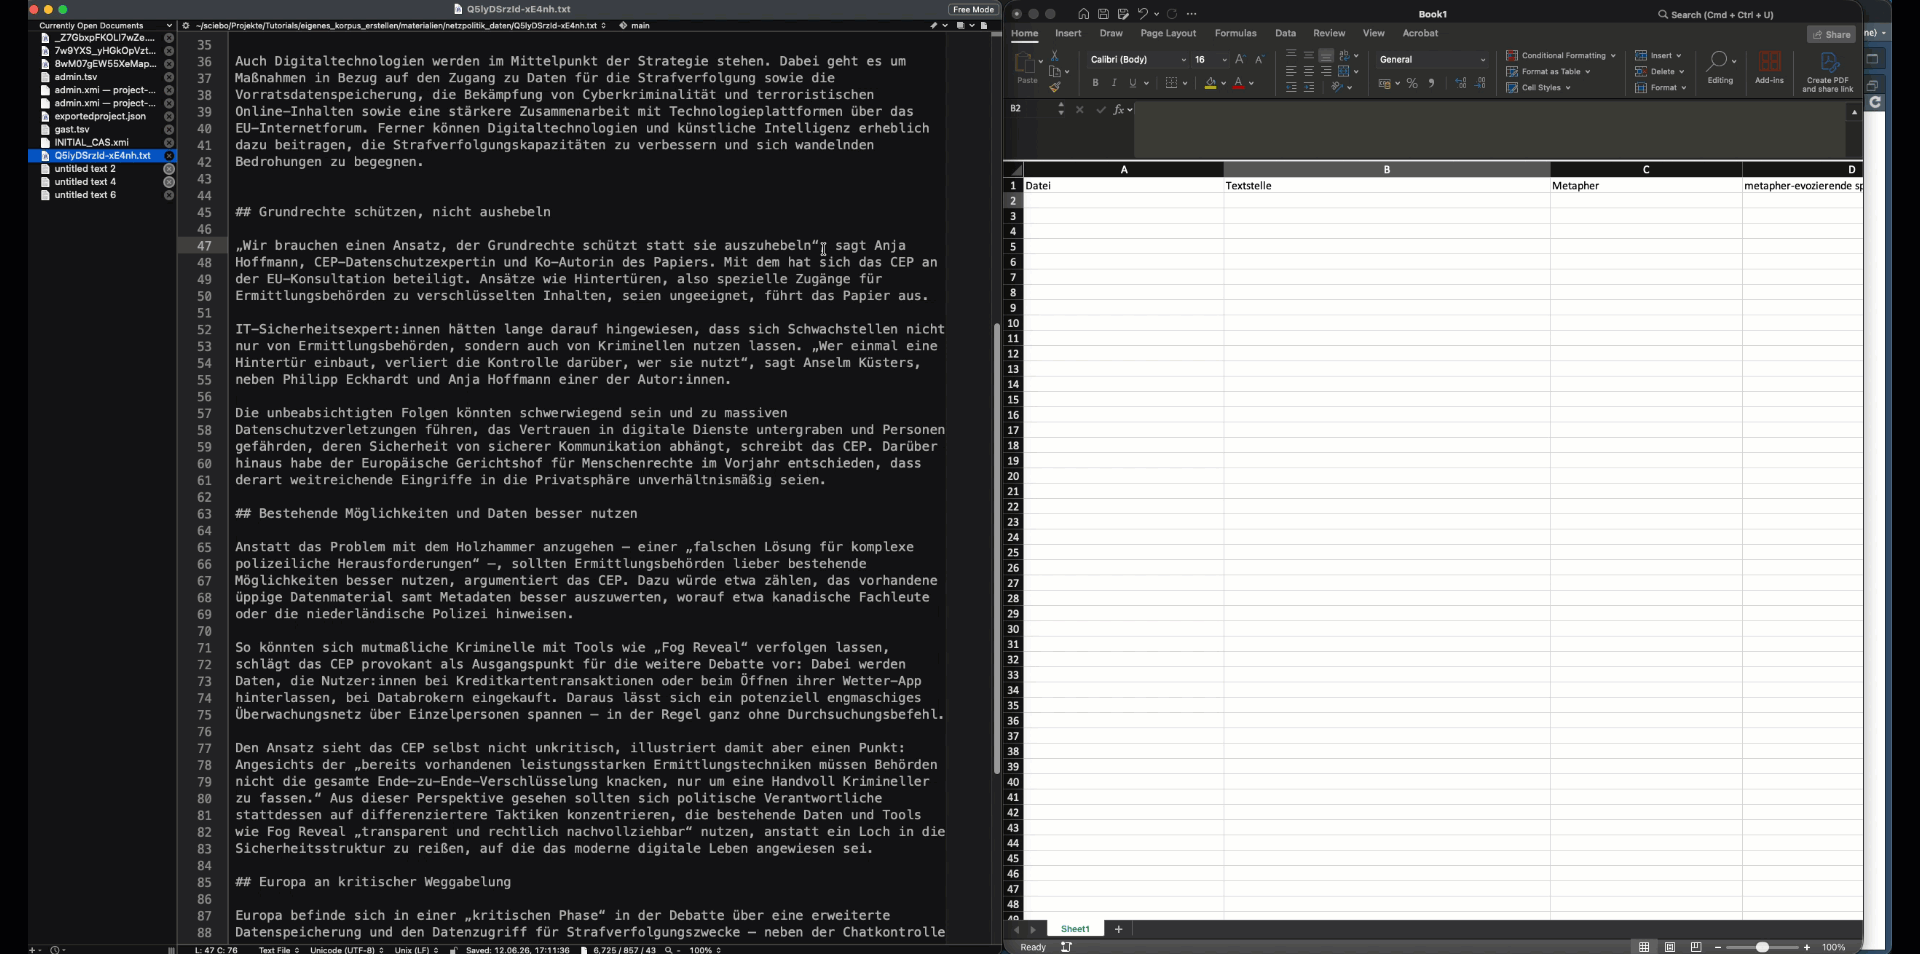Click the red font color swatch
The image size is (1920, 954).
click(x=1238, y=83)
